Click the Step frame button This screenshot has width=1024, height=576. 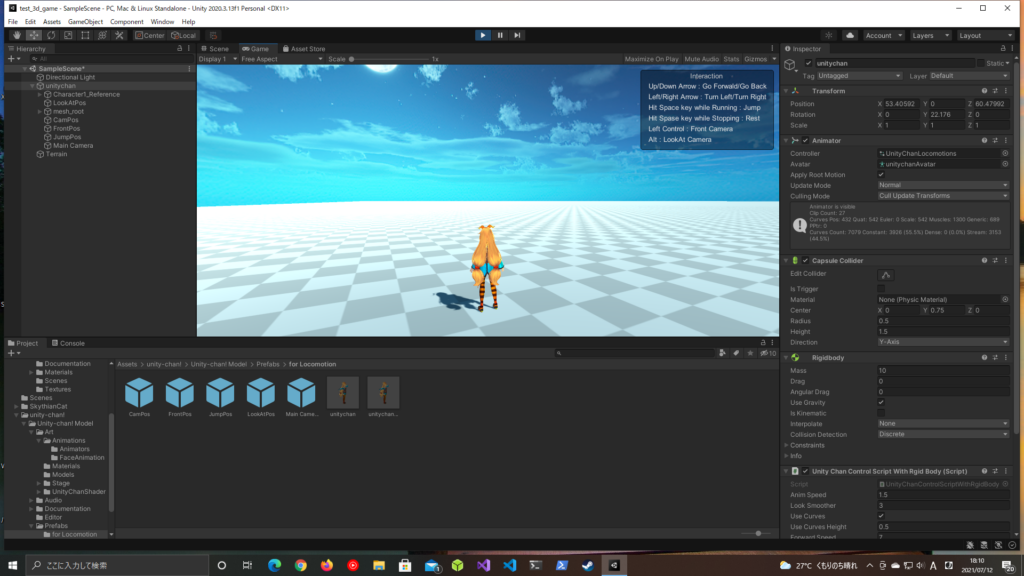[x=517, y=35]
